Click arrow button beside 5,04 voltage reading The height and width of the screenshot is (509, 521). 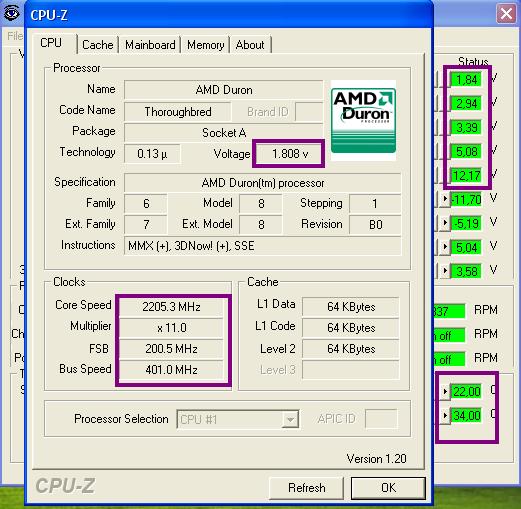pos(445,247)
